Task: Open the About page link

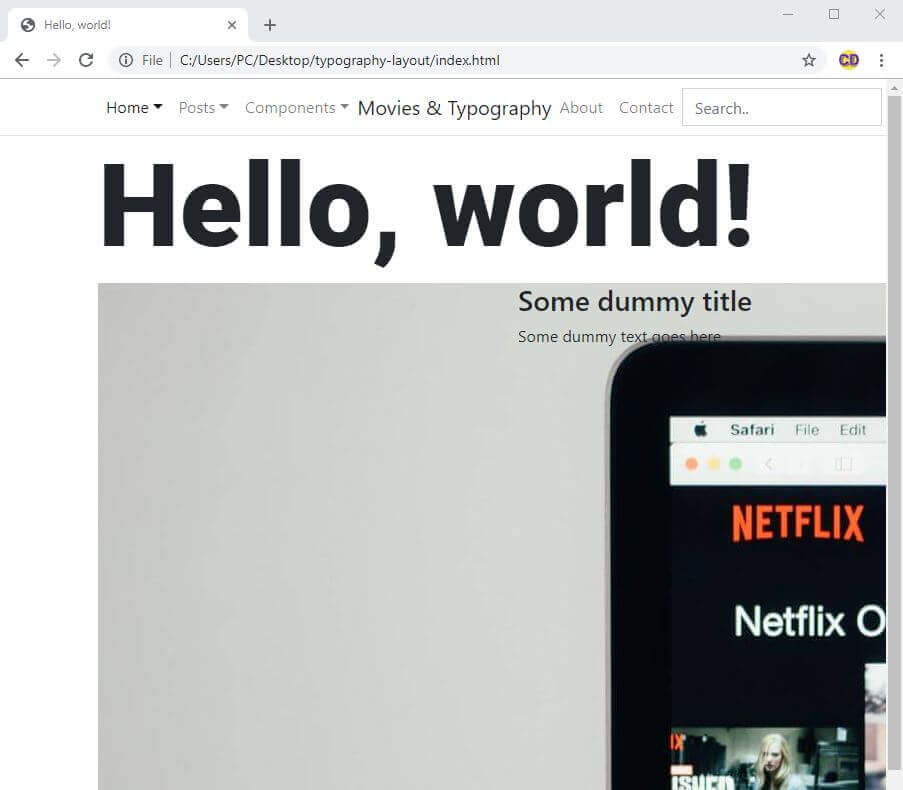Action: pyautogui.click(x=581, y=108)
